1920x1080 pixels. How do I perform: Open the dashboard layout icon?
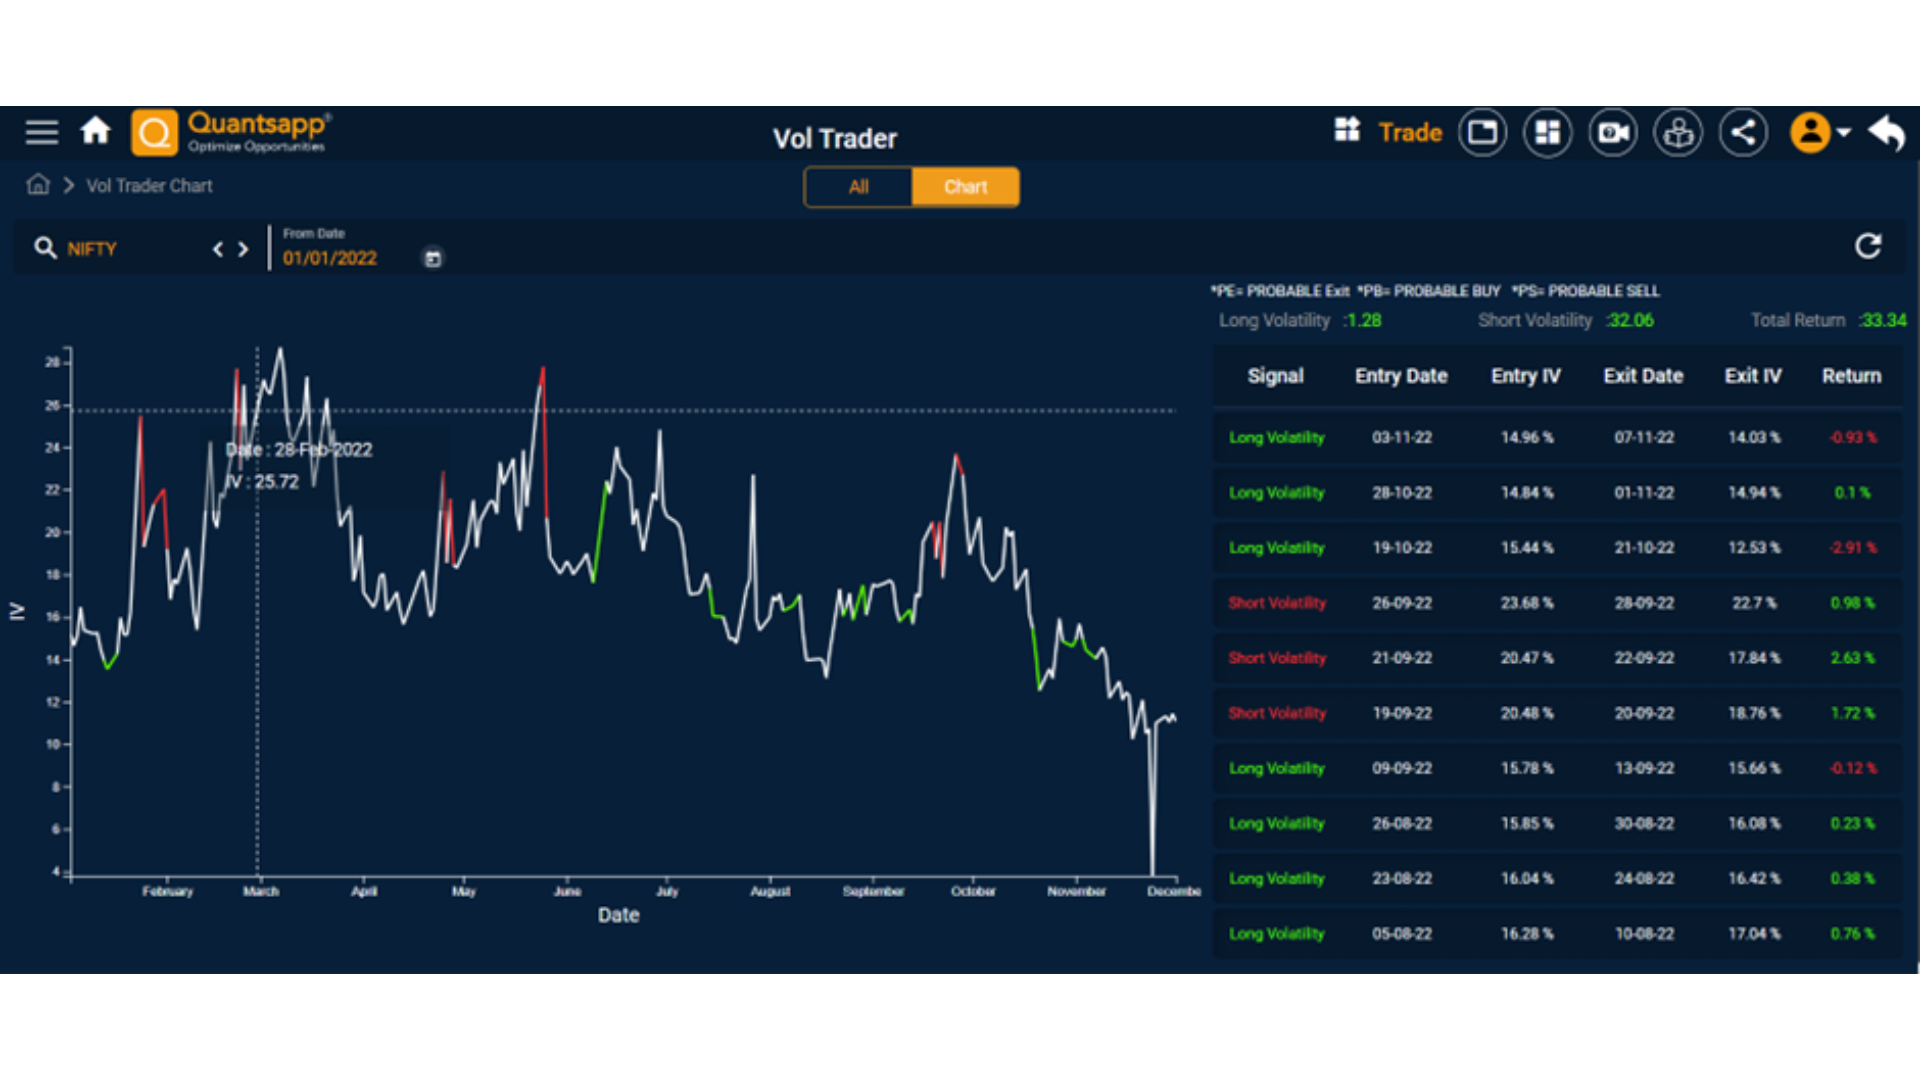coord(1547,132)
